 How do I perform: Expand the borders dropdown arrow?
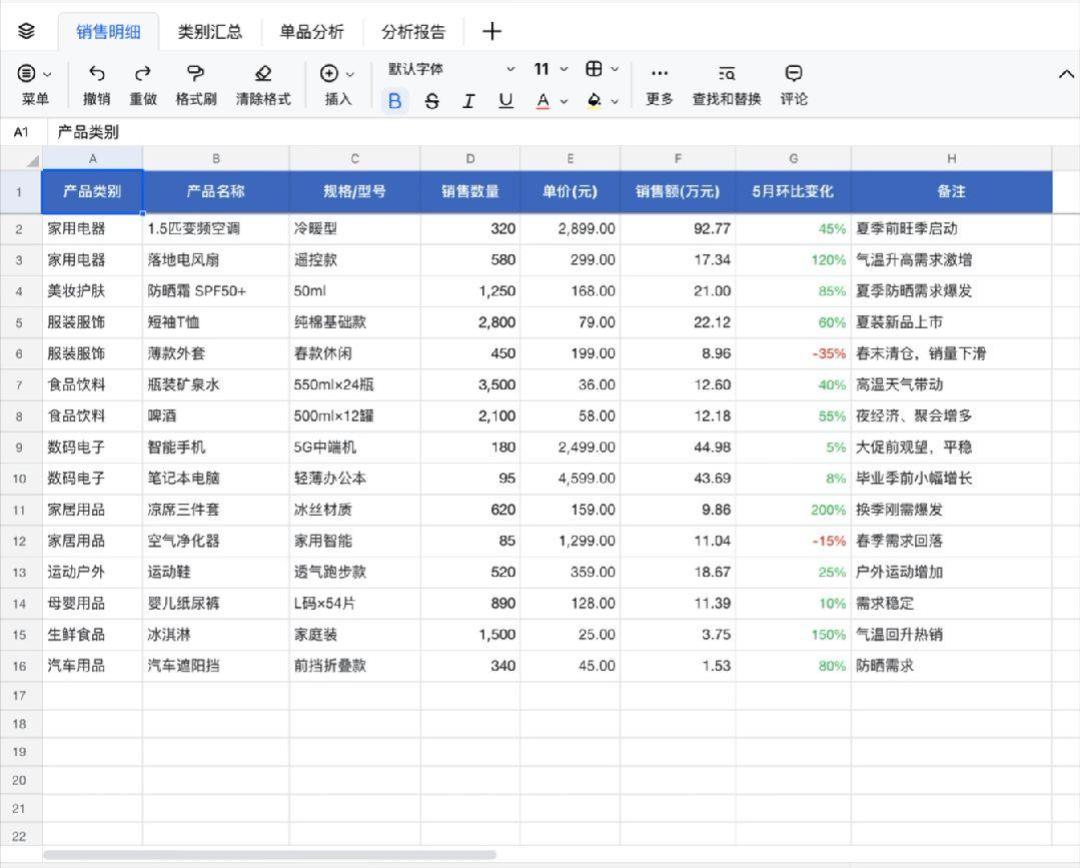pos(614,69)
